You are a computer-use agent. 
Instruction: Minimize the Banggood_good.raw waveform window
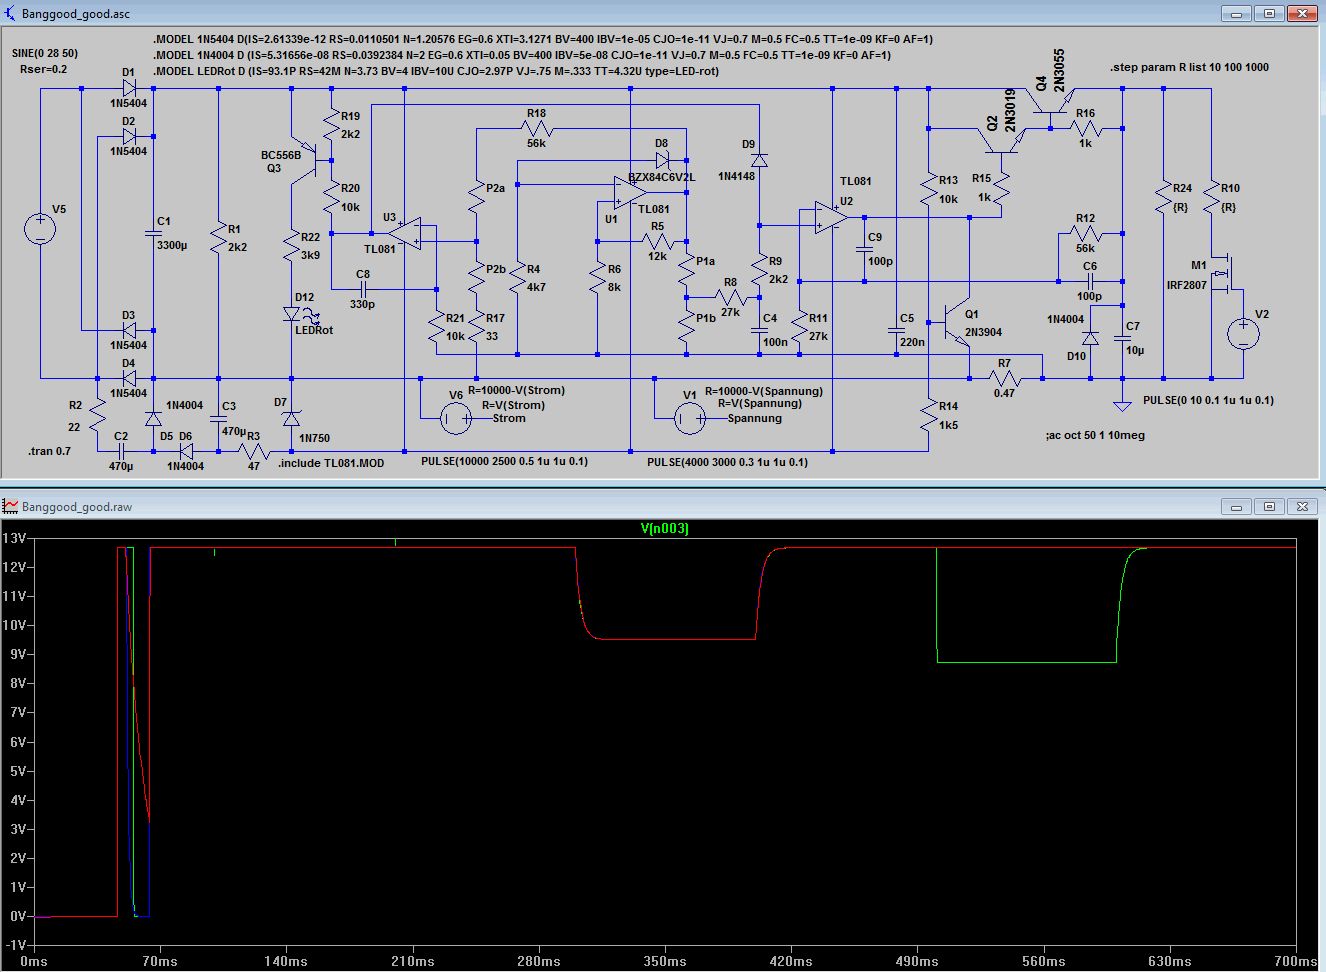[x=1238, y=507]
